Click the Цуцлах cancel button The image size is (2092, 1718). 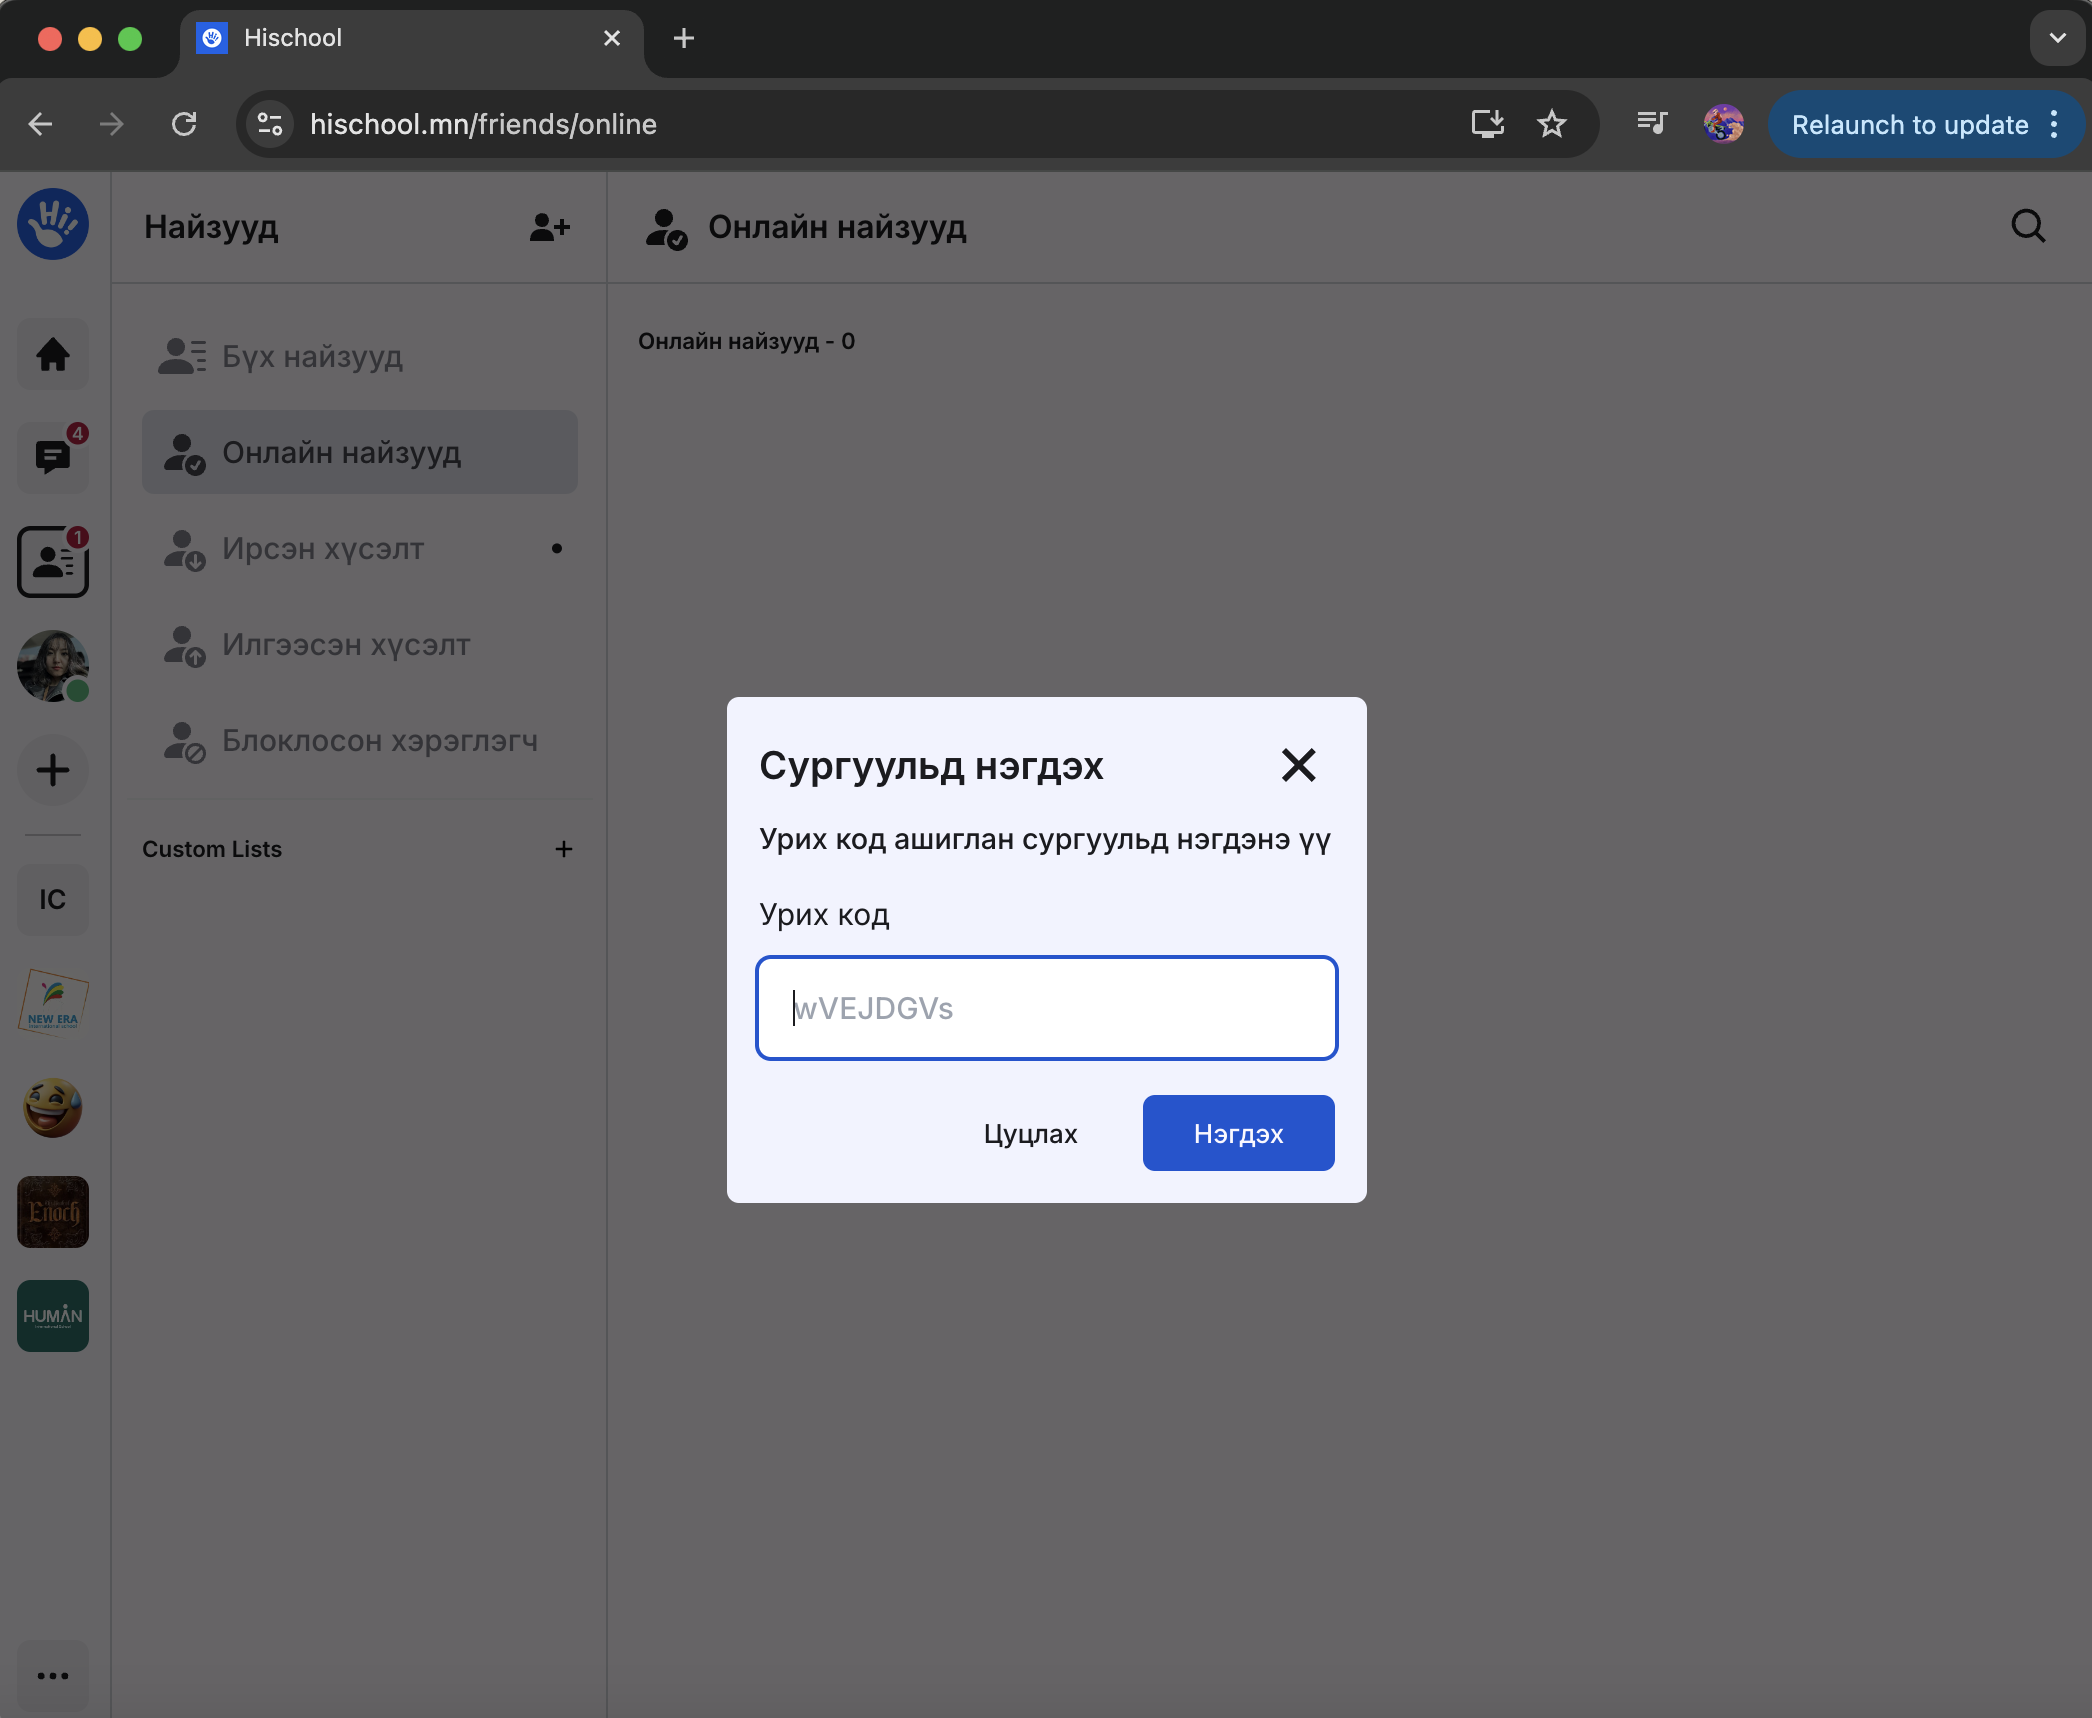coord(1030,1133)
